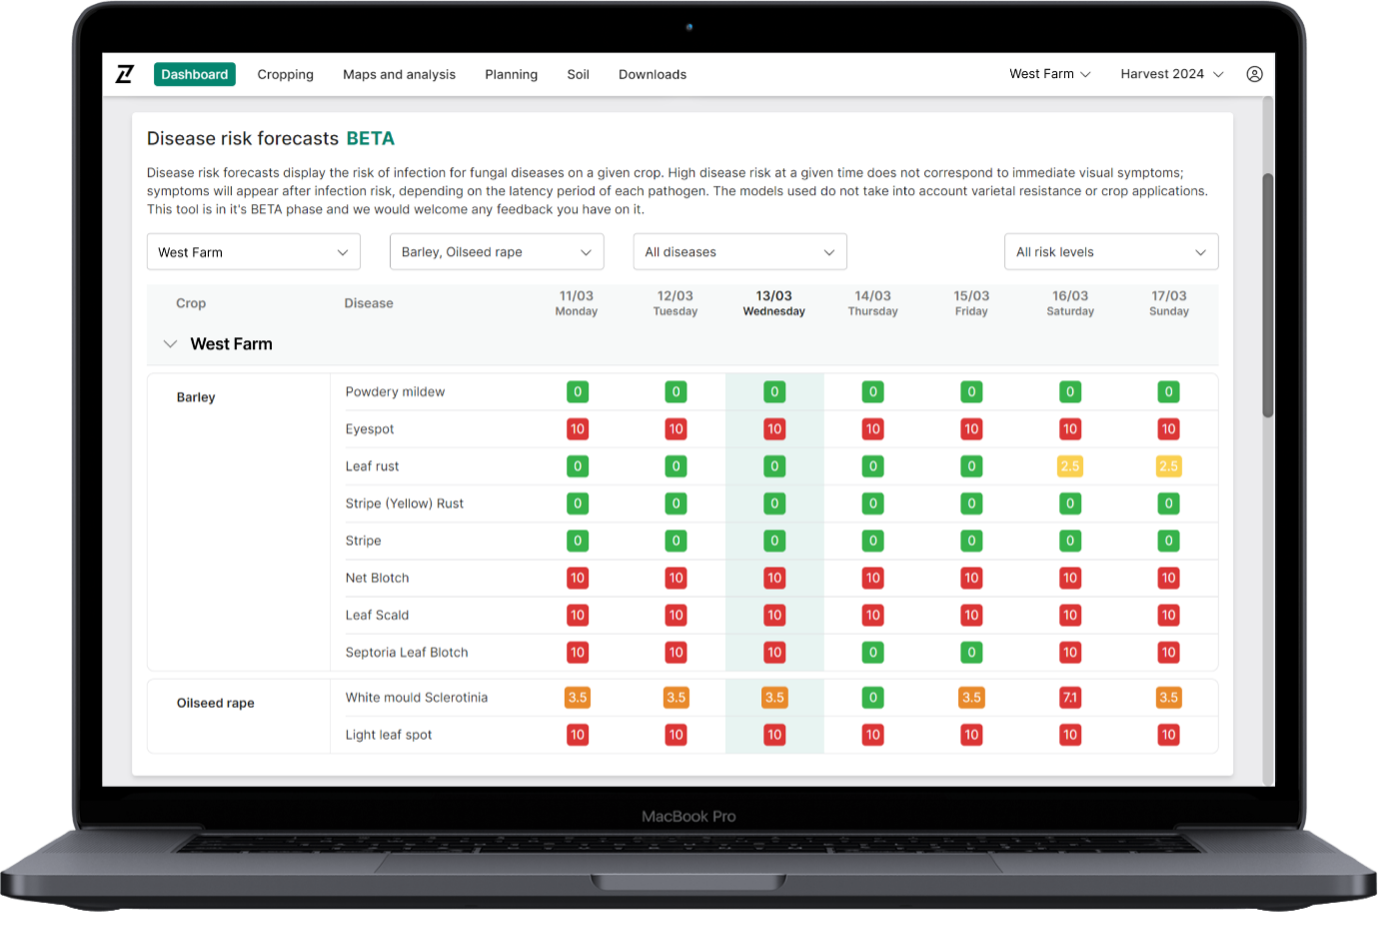
Task: Open the West Farm filter dropdown
Action: tap(253, 252)
